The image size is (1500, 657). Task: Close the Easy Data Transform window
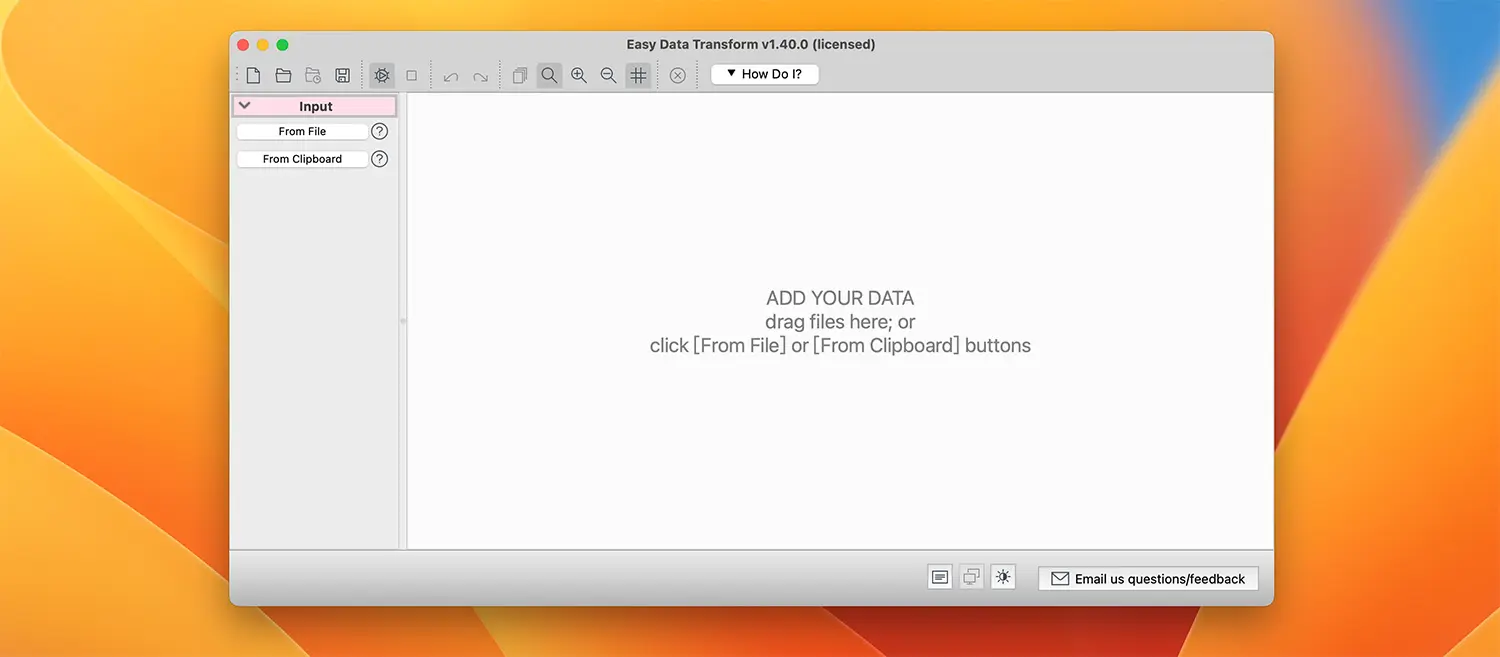243,45
